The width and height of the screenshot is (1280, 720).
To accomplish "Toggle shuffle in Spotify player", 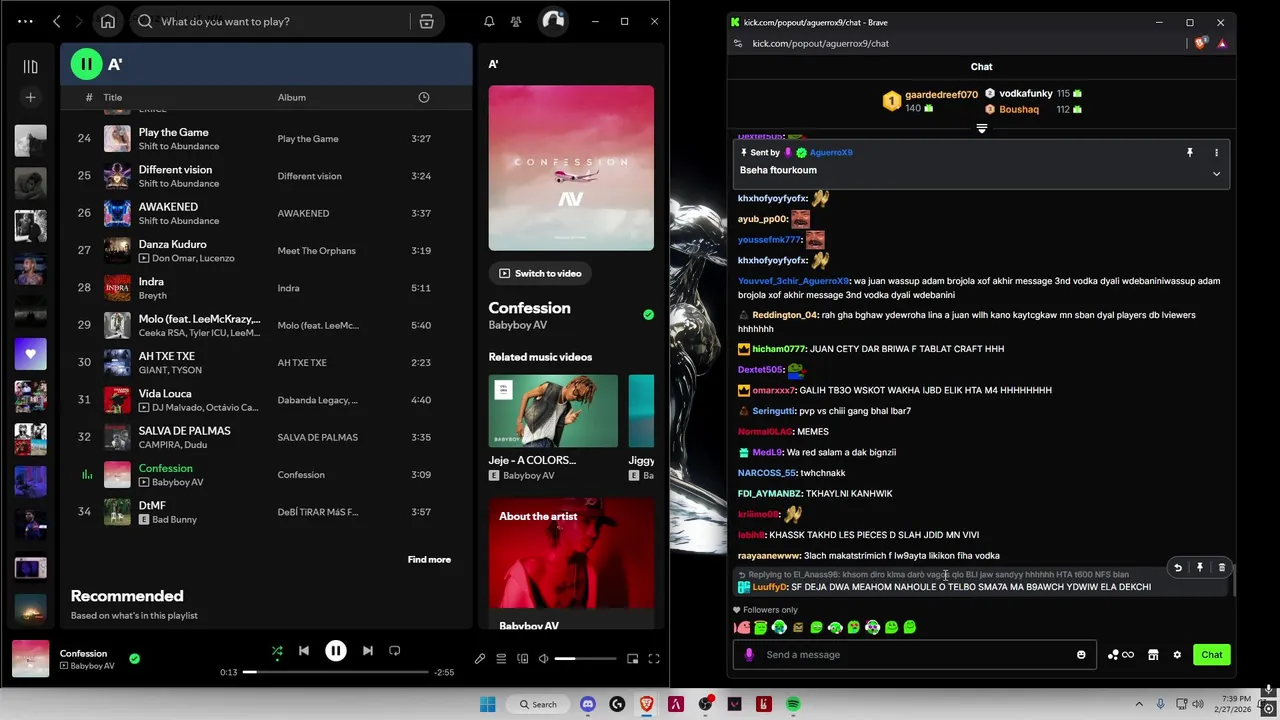I will coord(277,651).
